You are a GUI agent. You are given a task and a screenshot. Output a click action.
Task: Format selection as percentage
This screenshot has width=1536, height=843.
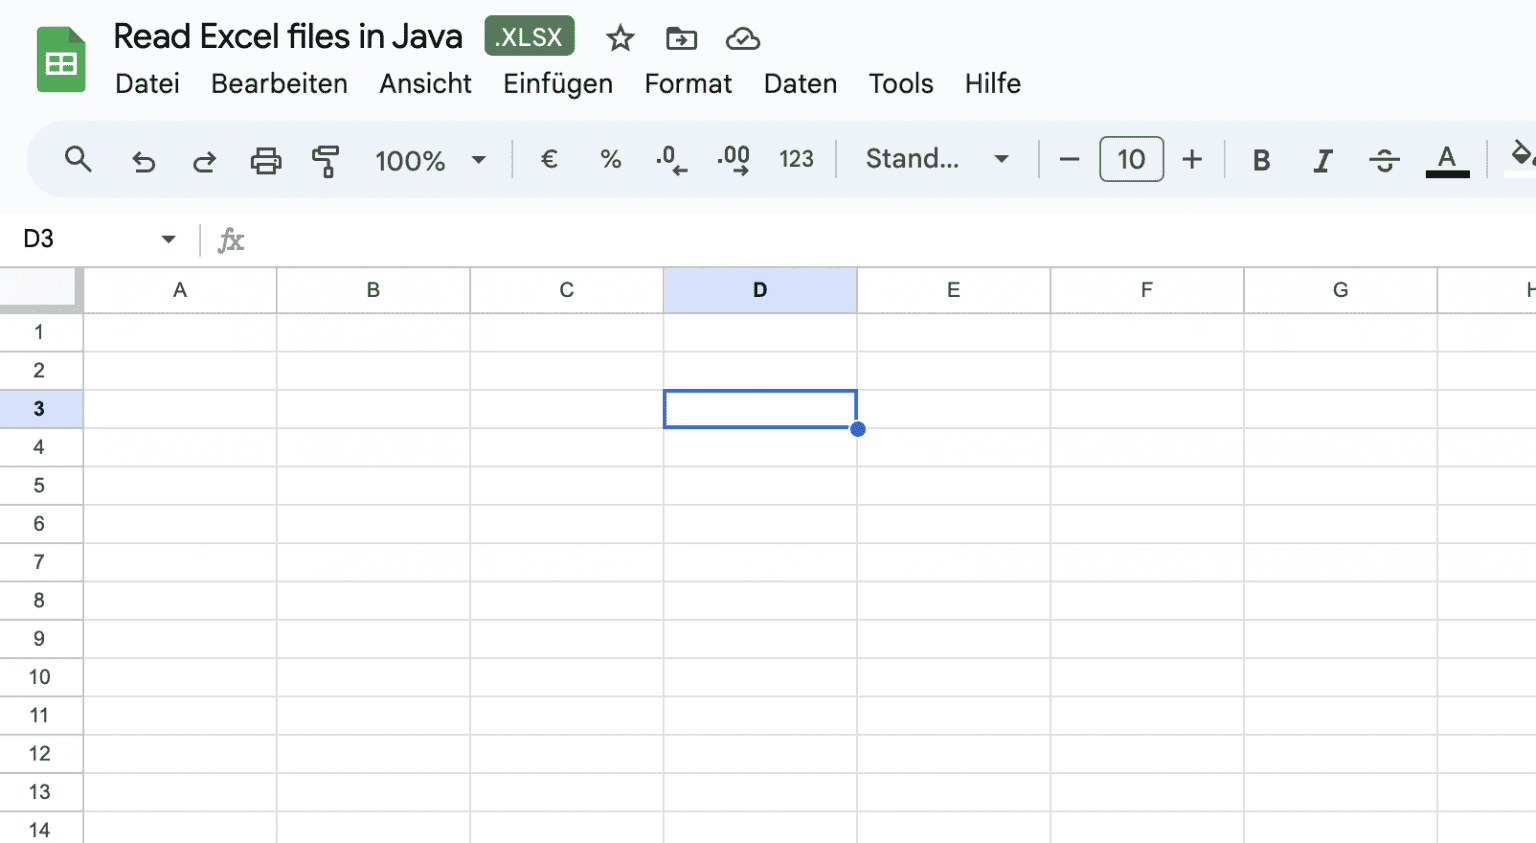coord(610,159)
